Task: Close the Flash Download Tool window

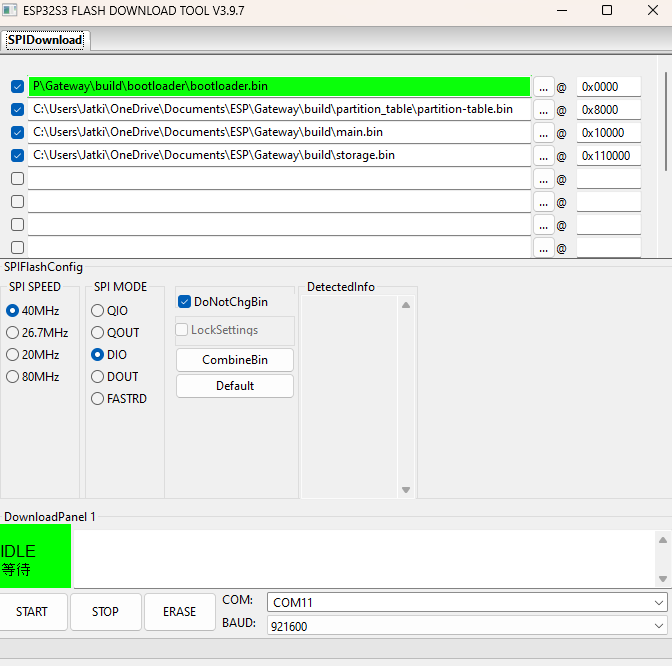Action: click(x=653, y=10)
